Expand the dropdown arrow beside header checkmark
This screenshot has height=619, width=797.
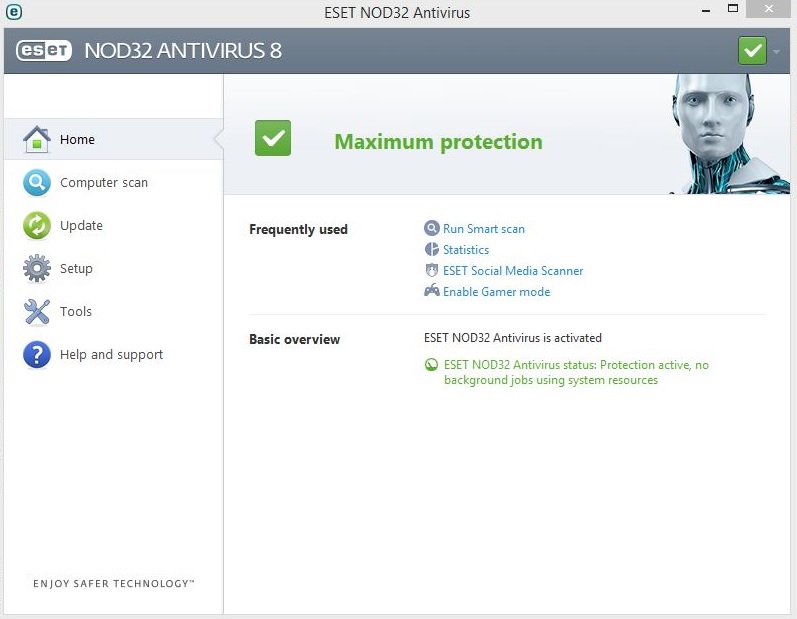pyautogui.click(x=776, y=51)
